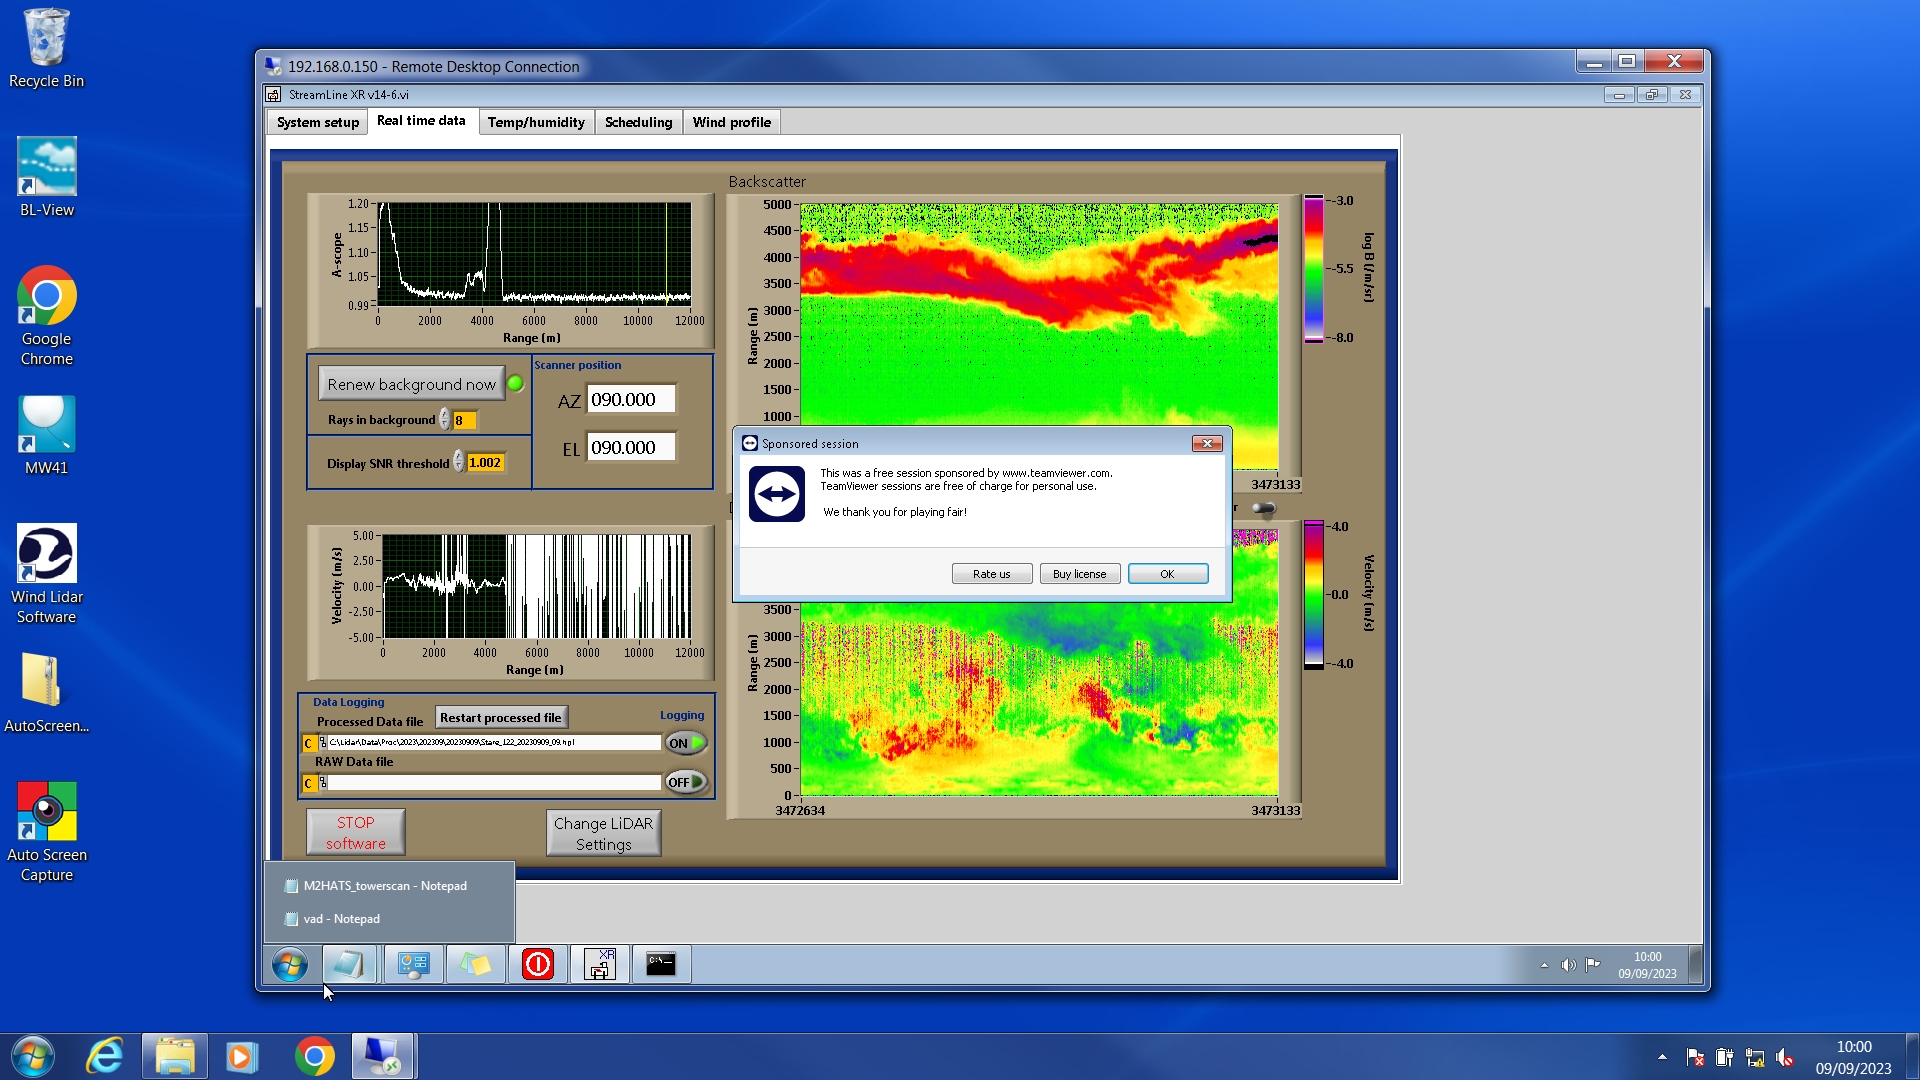Viewport: 1920px width, 1080px height.
Task: Open the Temp/humidity tab
Action: [536, 122]
